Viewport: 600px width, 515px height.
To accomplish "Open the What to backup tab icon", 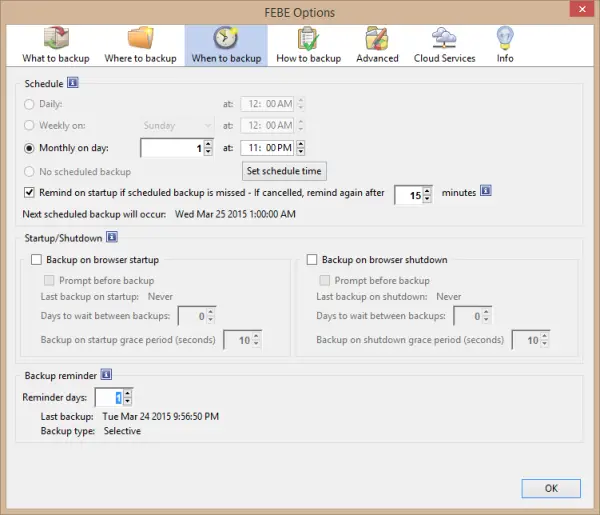I will pyautogui.click(x=56, y=38).
